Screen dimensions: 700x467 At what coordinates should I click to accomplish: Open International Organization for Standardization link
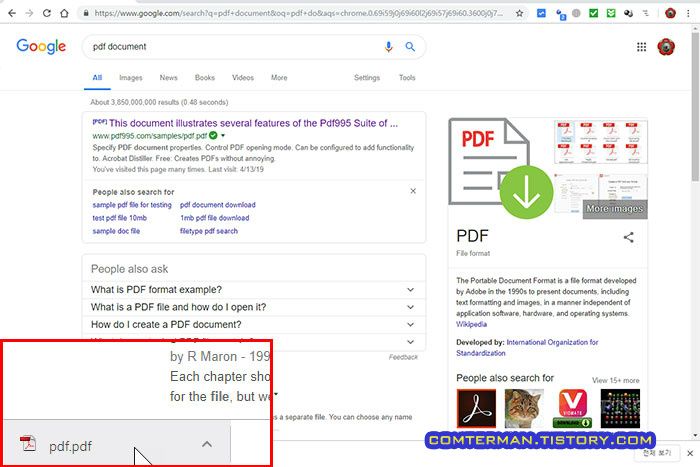pos(527,347)
